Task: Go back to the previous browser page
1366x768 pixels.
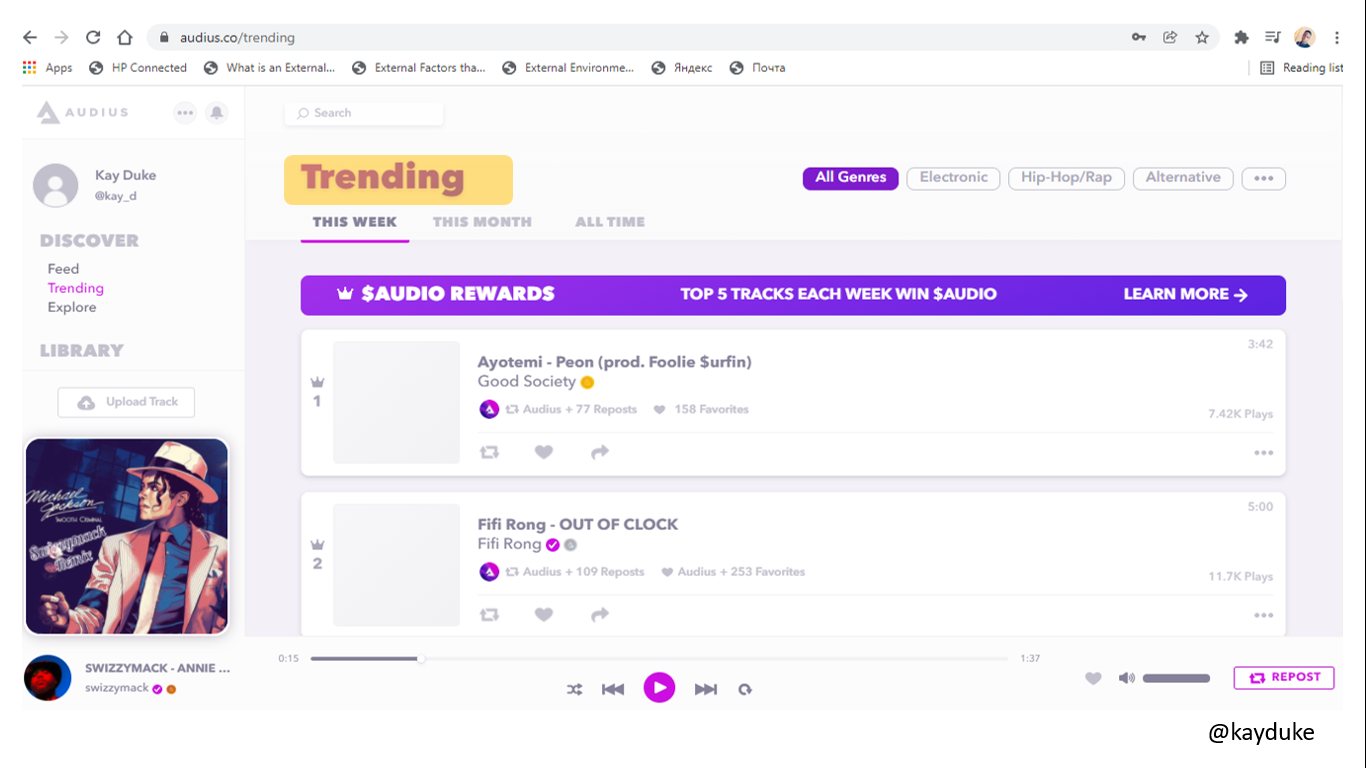Action: (x=30, y=38)
